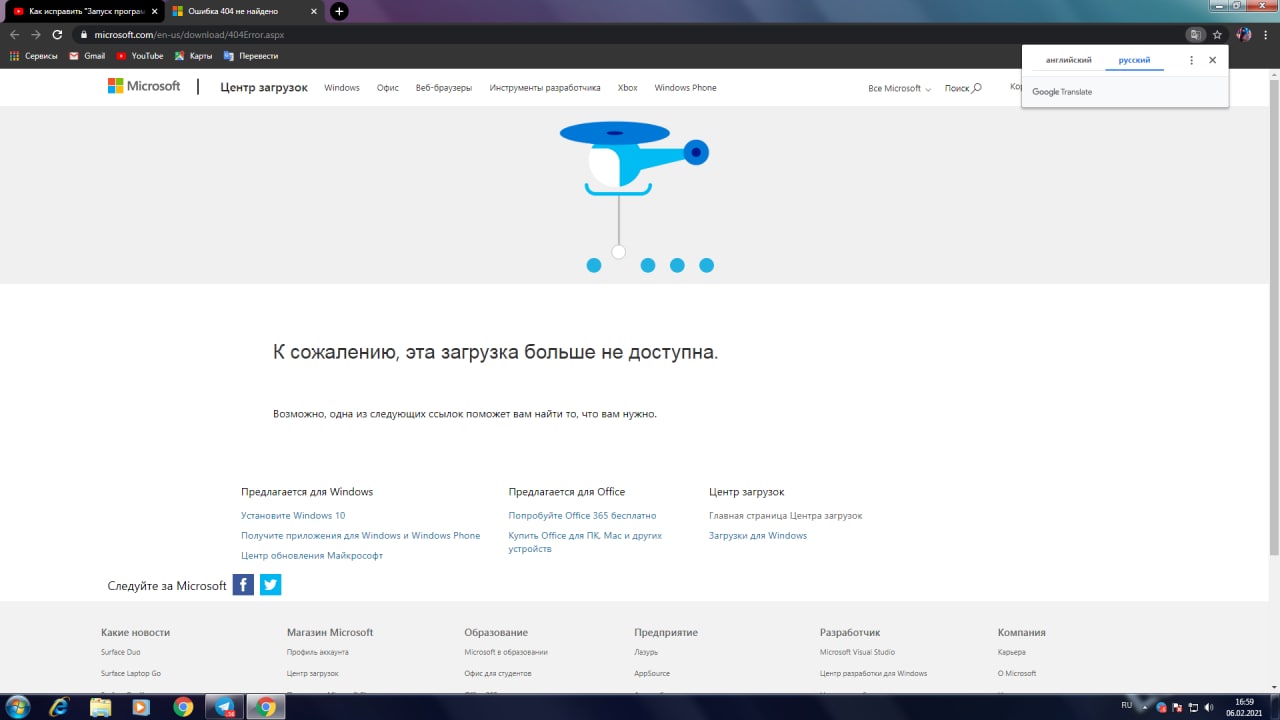
Task: Open Карьера footer link
Action: coord(1012,652)
